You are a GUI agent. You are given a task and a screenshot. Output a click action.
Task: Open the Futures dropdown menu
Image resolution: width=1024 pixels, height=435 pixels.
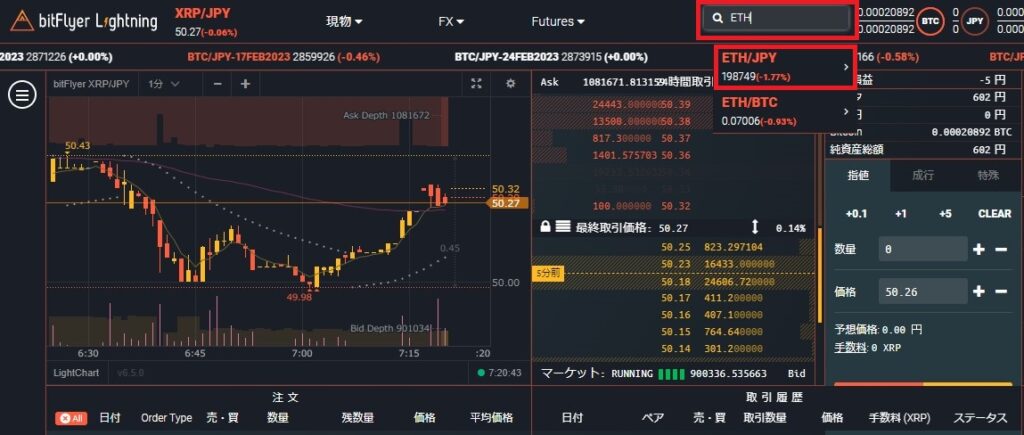pyautogui.click(x=558, y=21)
